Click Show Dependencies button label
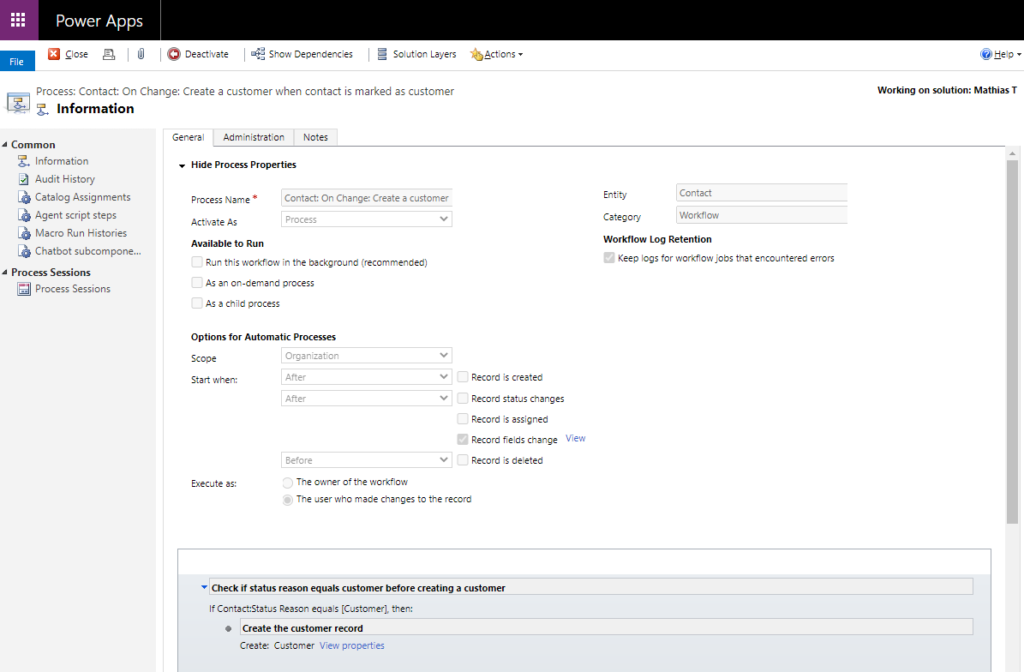 [311, 54]
